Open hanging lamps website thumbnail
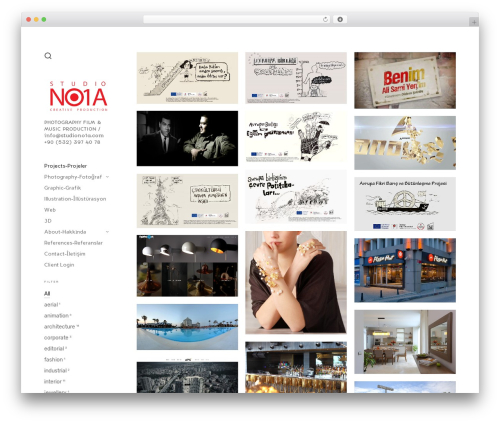The height and width of the screenshot is (423, 500). click(187, 266)
